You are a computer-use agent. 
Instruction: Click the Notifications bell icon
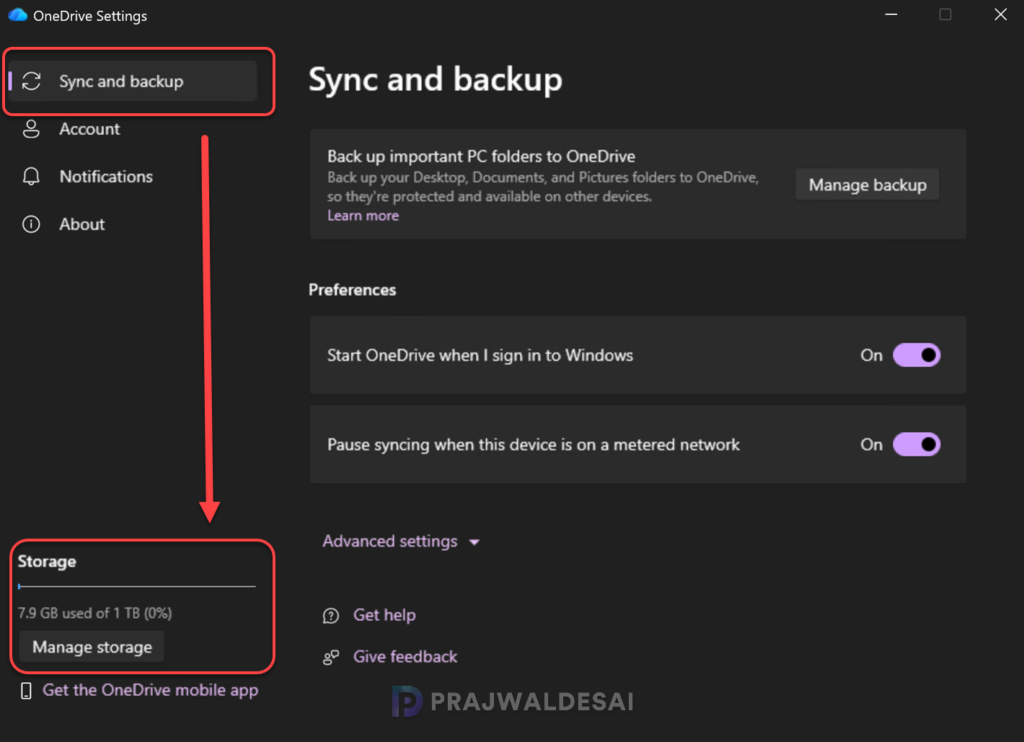pyautogui.click(x=31, y=176)
